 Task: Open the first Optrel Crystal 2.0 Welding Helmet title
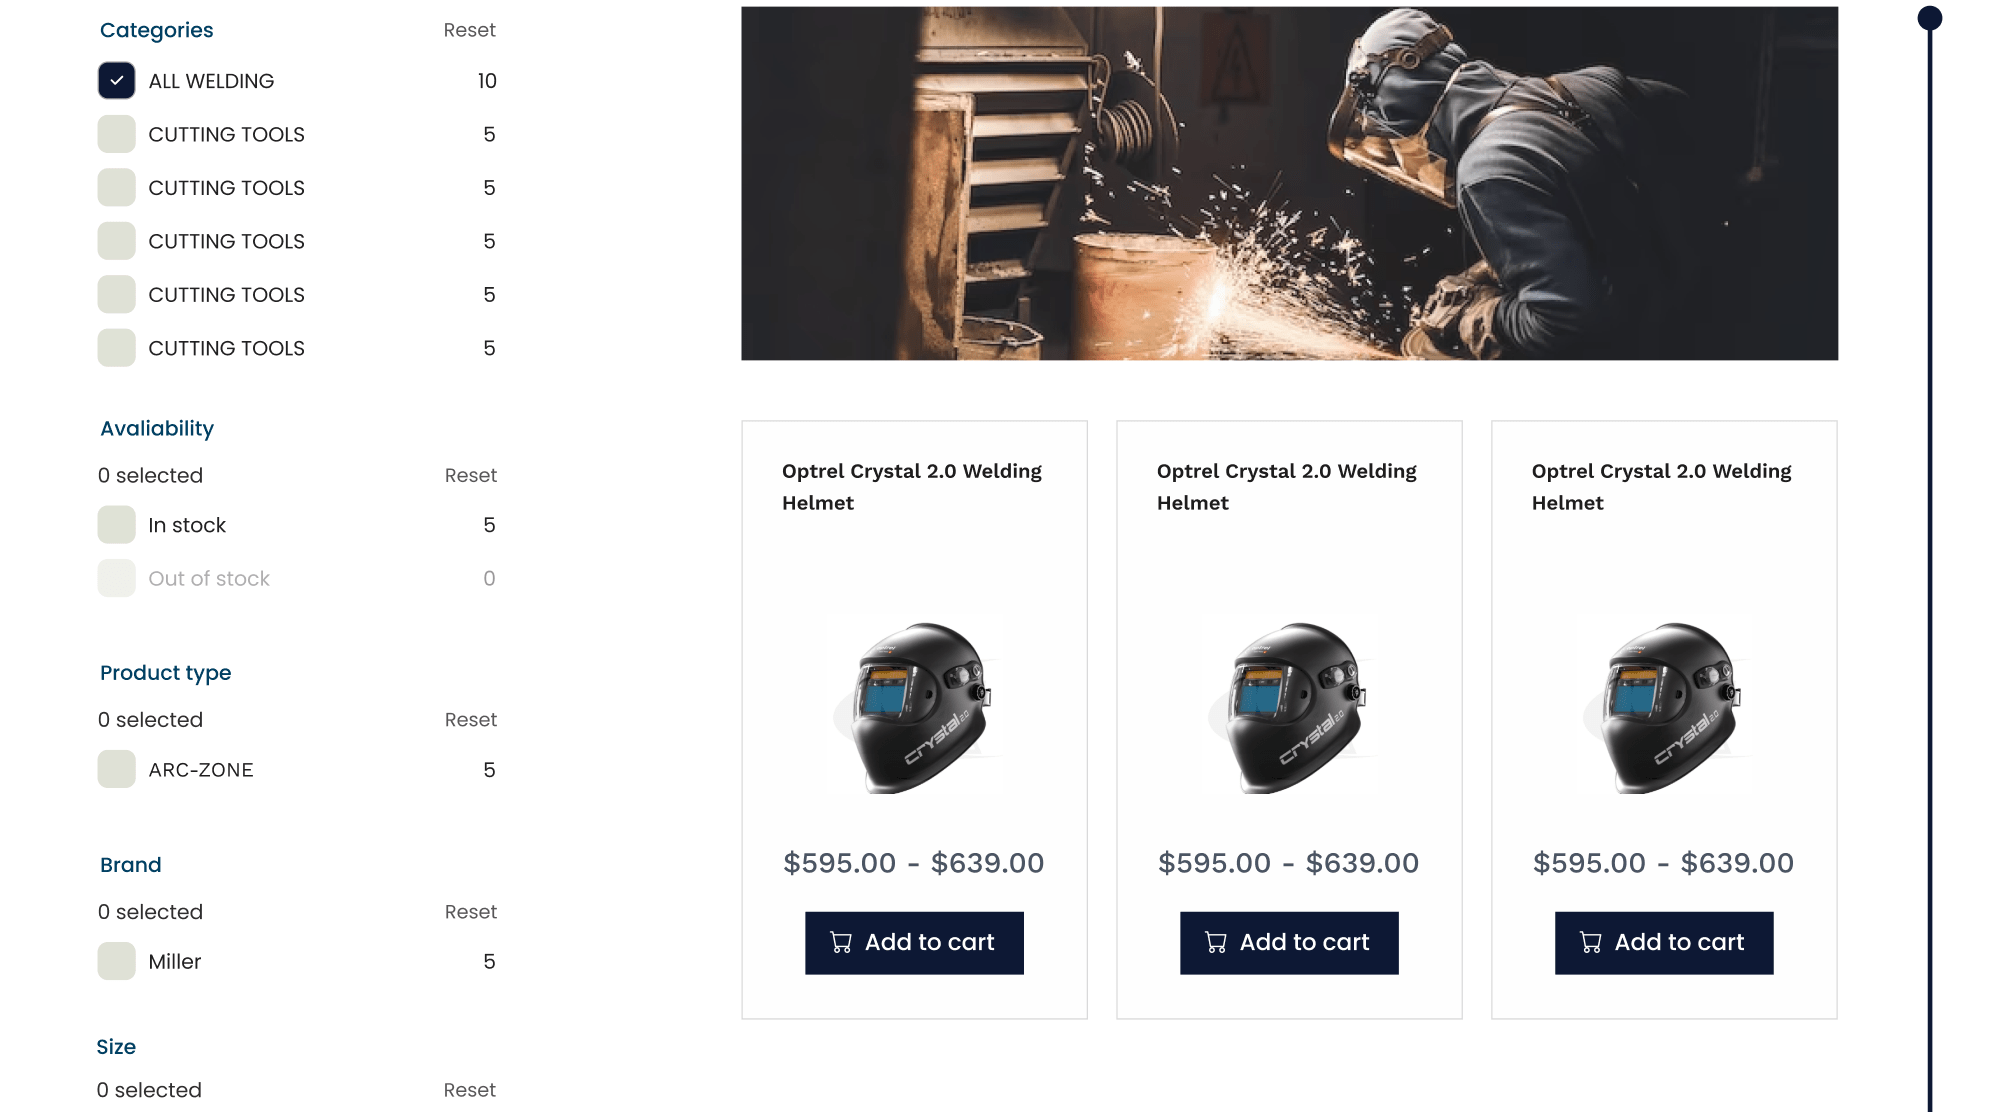coord(912,487)
